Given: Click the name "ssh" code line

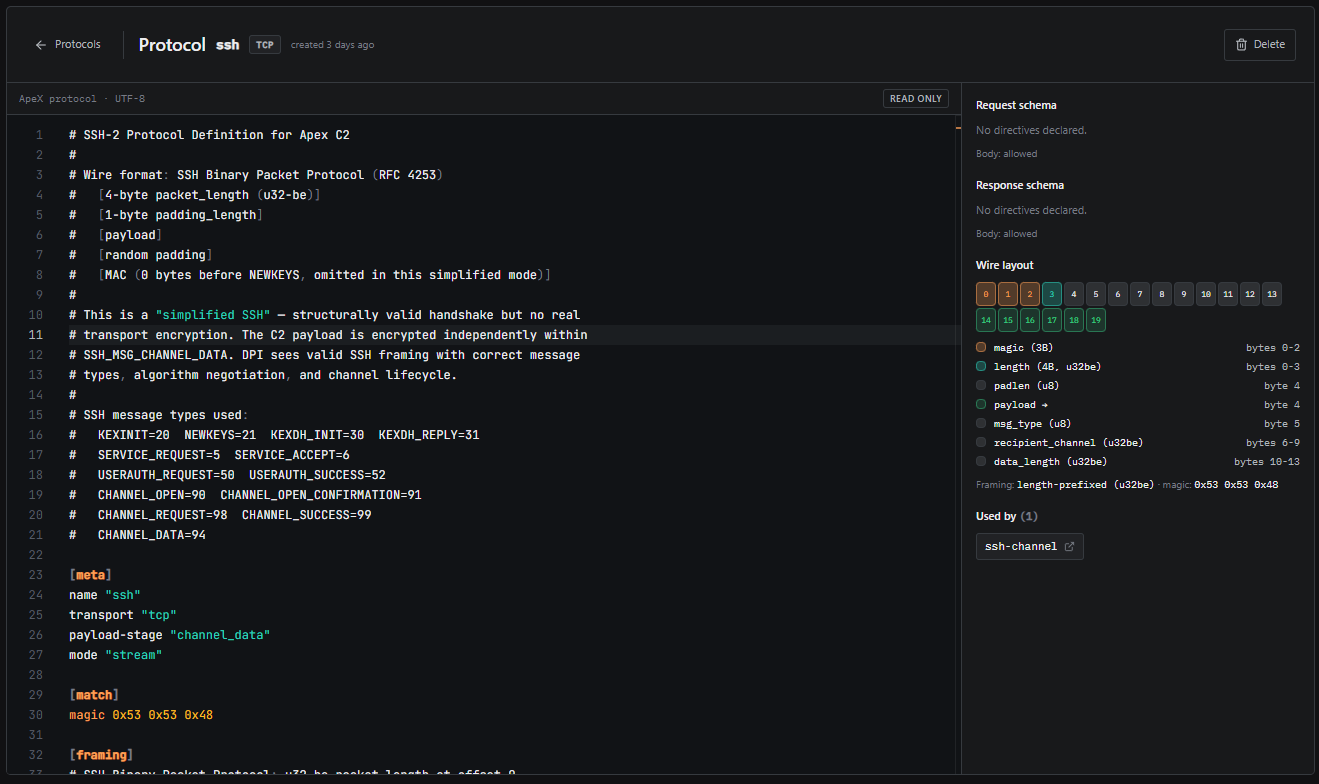Looking at the screenshot, I should tap(105, 595).
